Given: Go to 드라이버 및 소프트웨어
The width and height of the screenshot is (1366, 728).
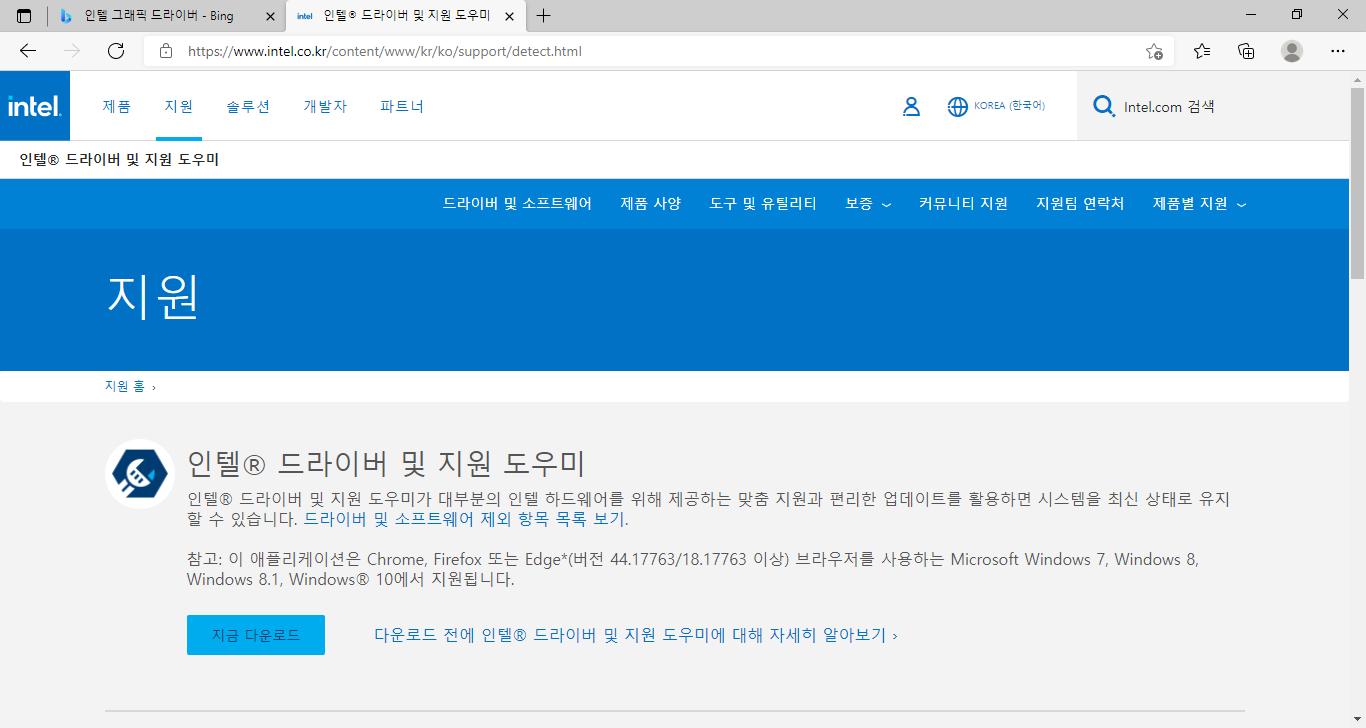Looking at the screenshot, I should coord(518,204).
